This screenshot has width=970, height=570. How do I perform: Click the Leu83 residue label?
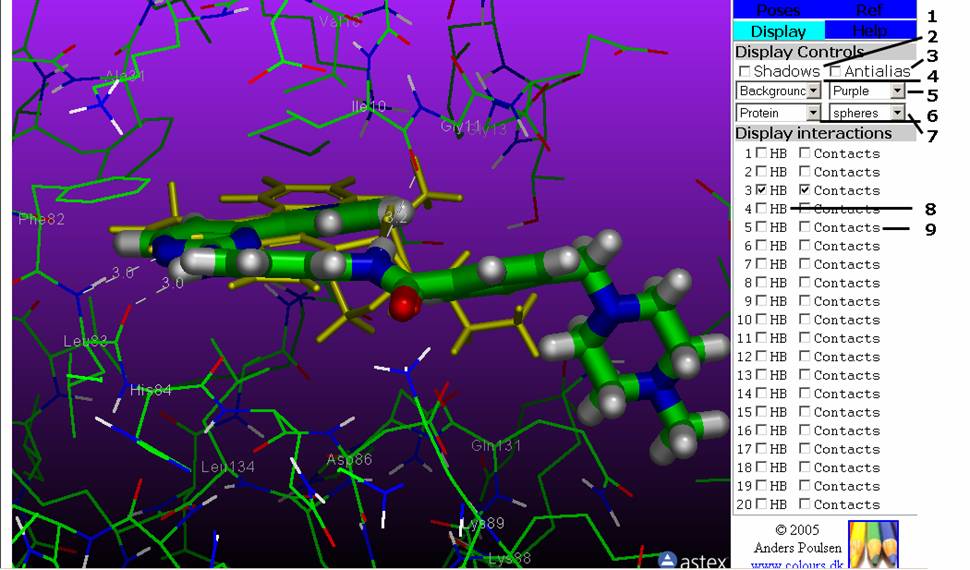(86, 341)
